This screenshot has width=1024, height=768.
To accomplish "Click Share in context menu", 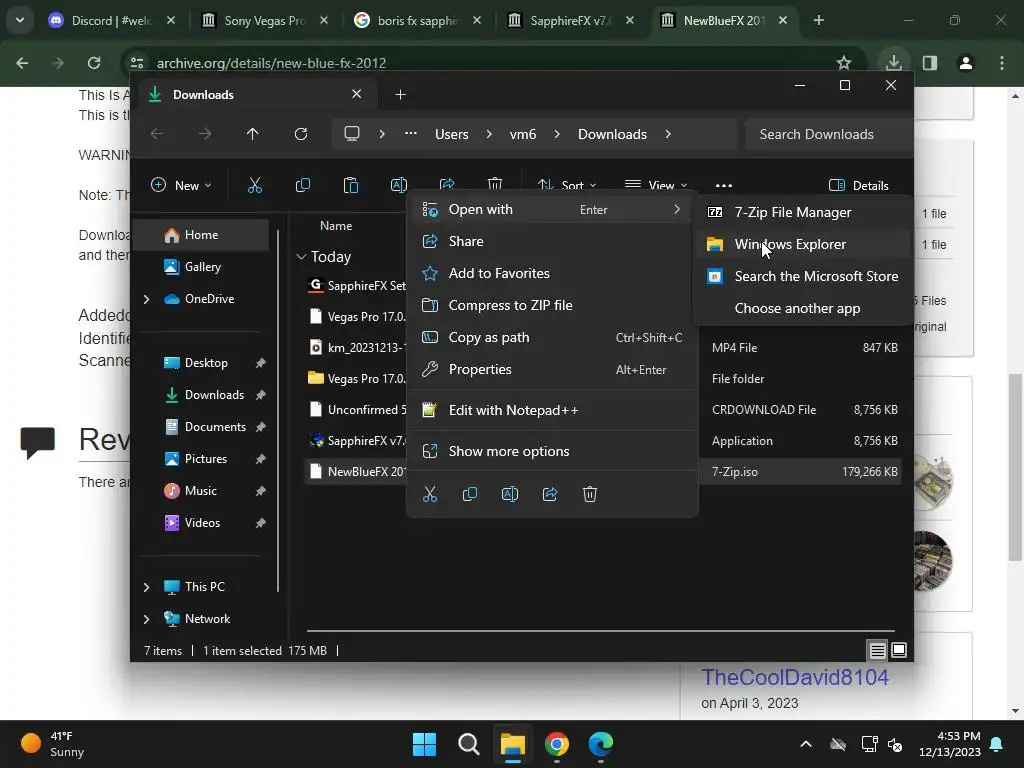I will pos(552,241).
